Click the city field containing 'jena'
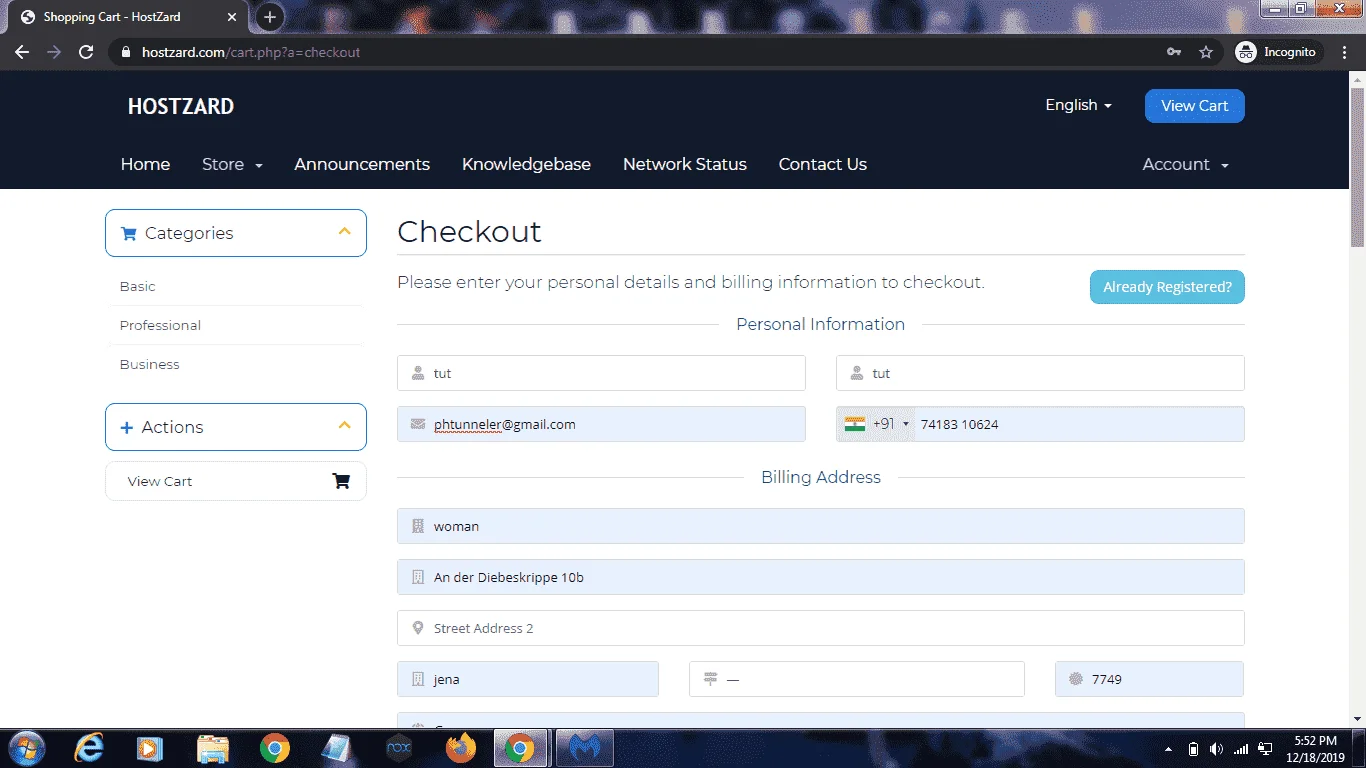The image size is (1366, 768). 528,679
